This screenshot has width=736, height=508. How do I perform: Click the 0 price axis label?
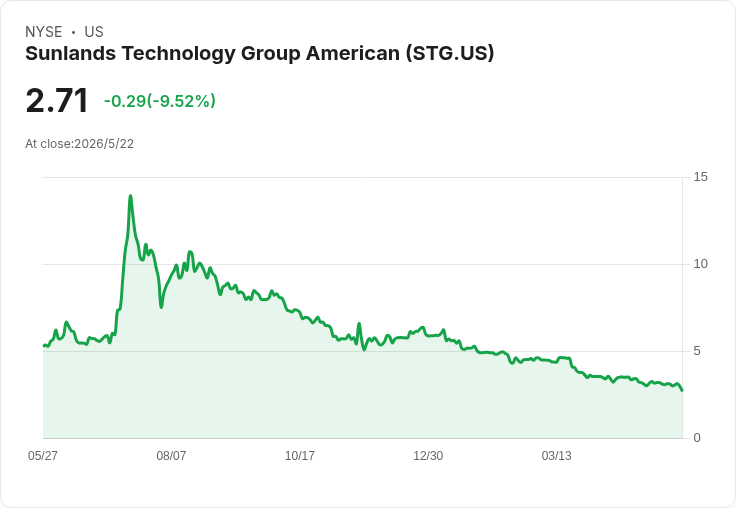coord(697,438)
